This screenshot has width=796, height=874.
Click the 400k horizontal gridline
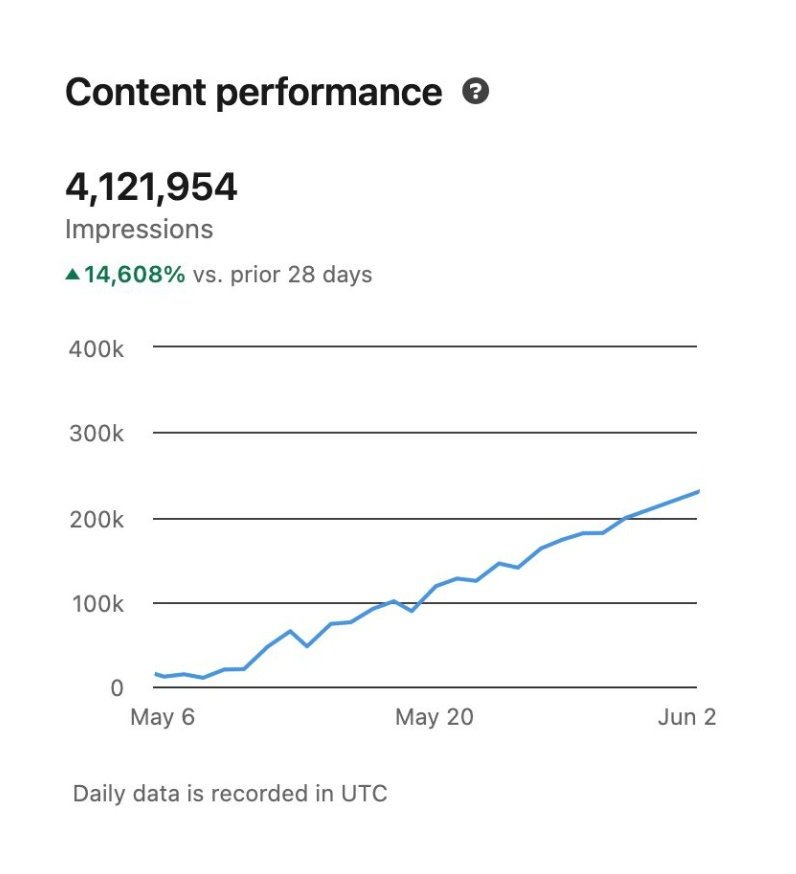425,347
